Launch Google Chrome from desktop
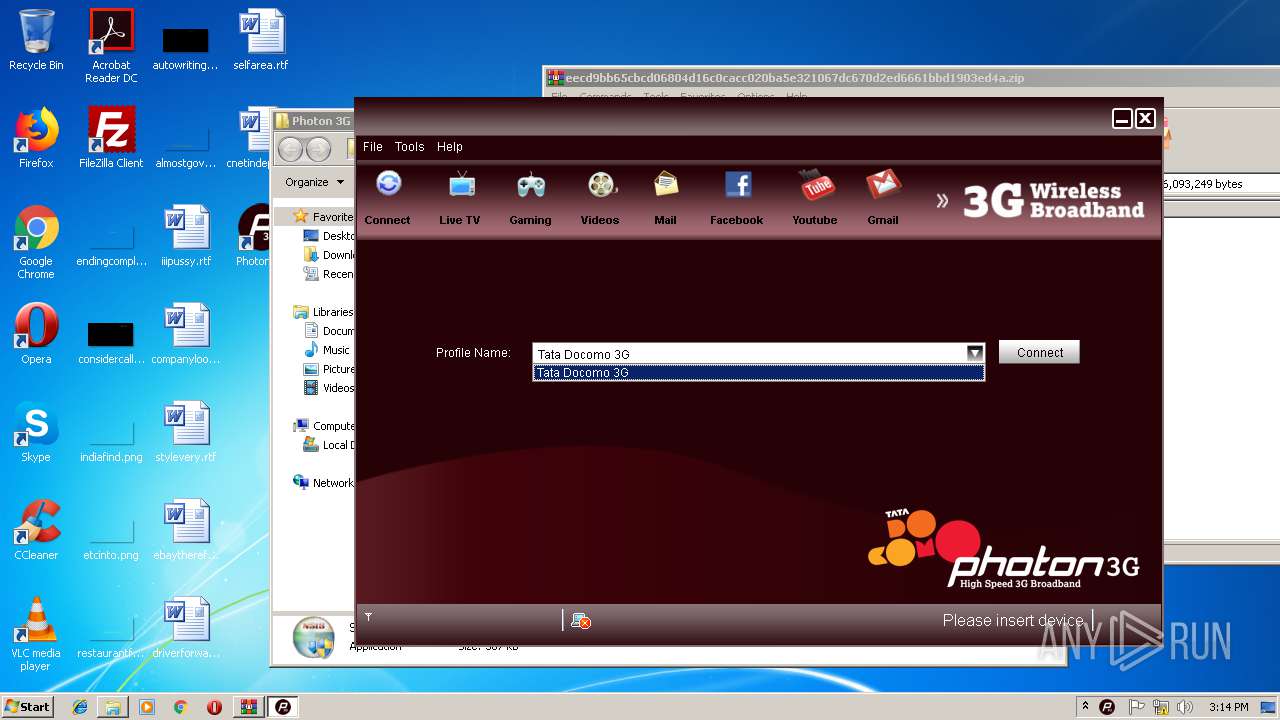This screenshot has height=720, width=1280. pyautogui.click(x=36, y=242)
